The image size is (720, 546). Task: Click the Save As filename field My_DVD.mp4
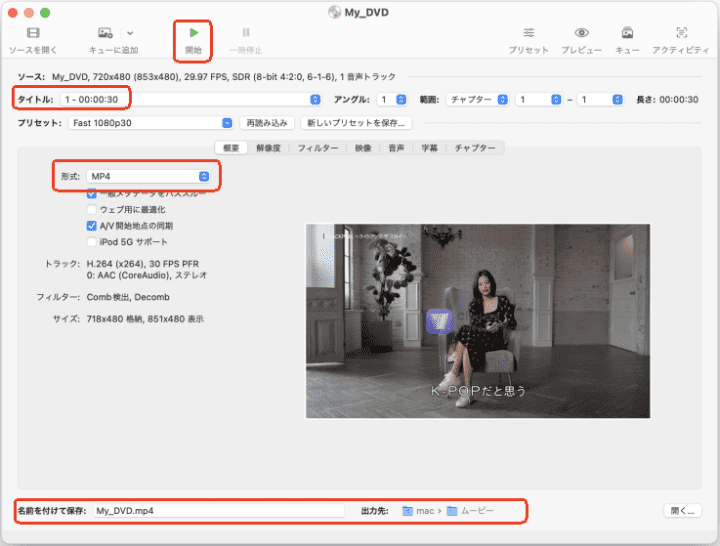click(x=218, y=510)
